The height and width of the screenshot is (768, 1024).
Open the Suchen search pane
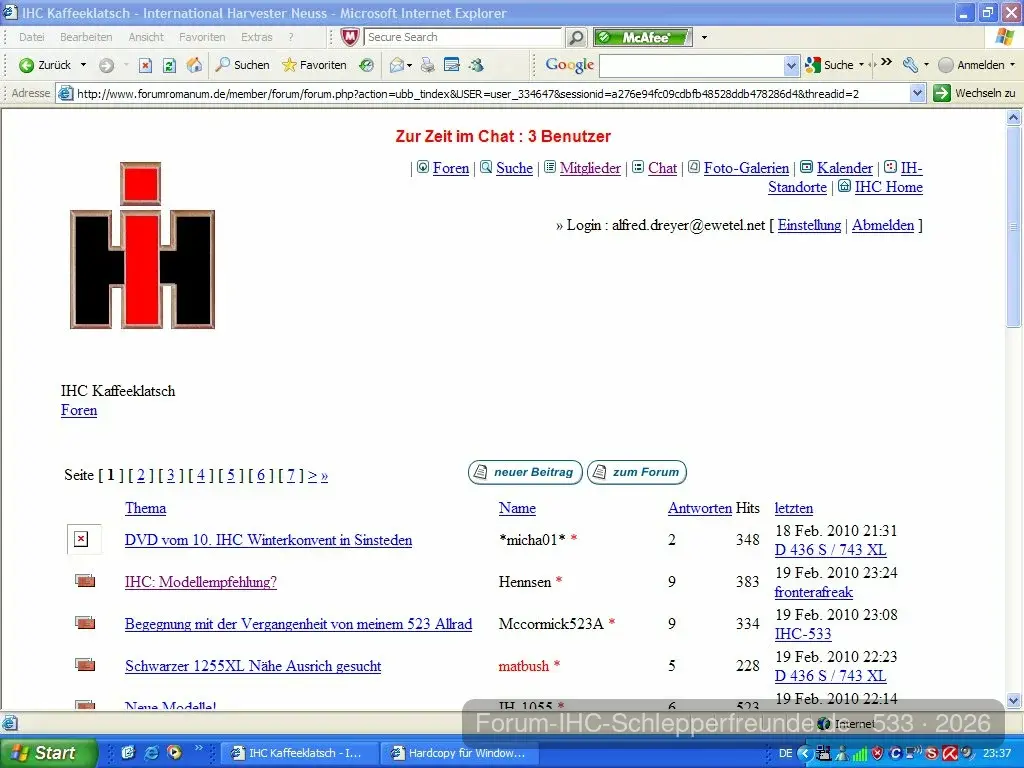tap(242, 65)
